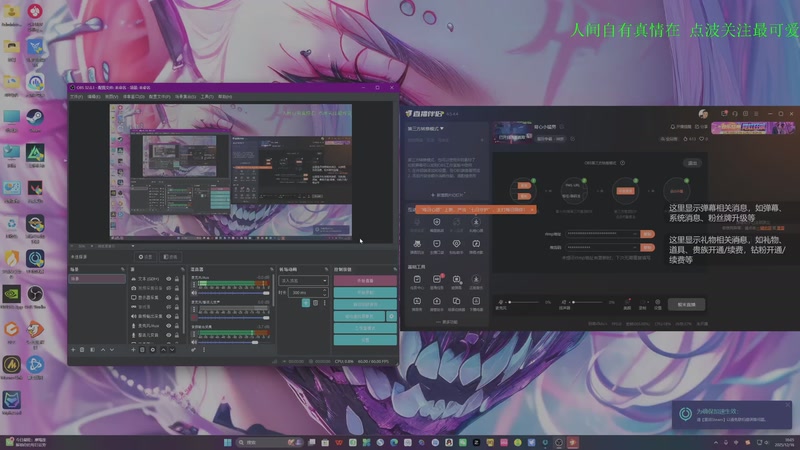Toggle lock on 麦克风/Aux source
This screenshot has width=800, height=450.
[177, 326]
